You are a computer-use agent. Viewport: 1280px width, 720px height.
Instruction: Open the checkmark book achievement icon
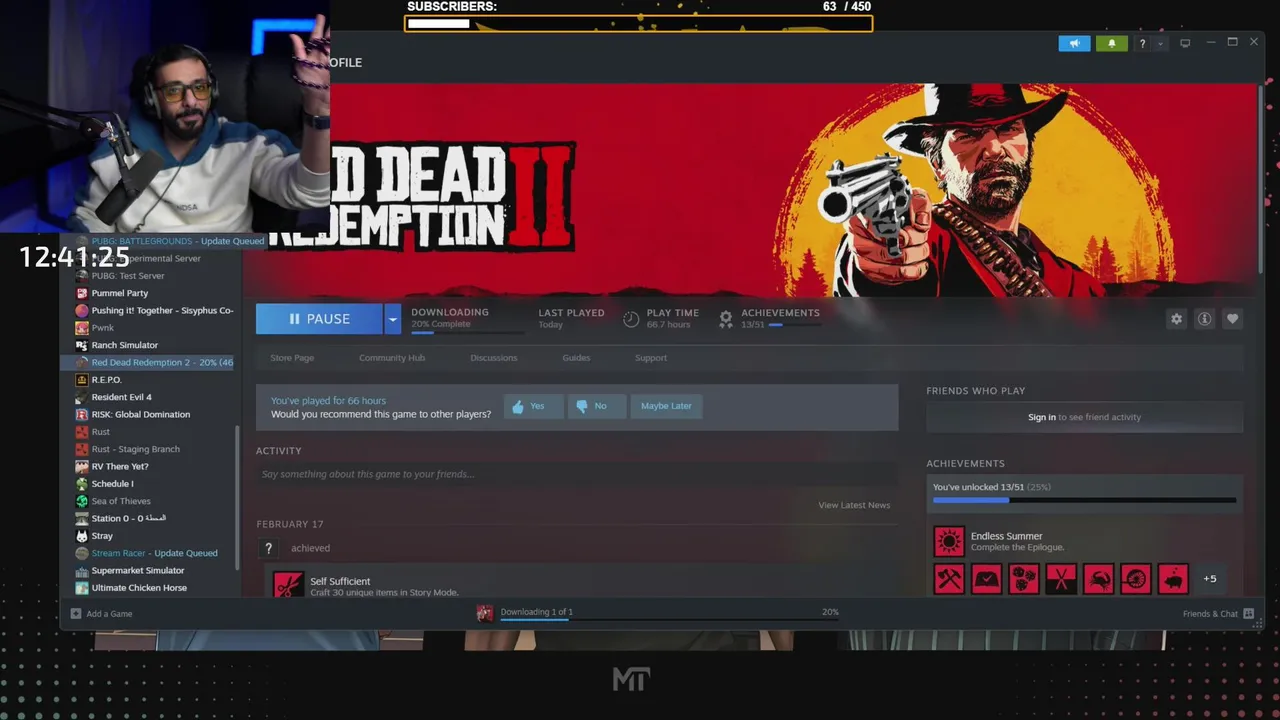(986, 578)
